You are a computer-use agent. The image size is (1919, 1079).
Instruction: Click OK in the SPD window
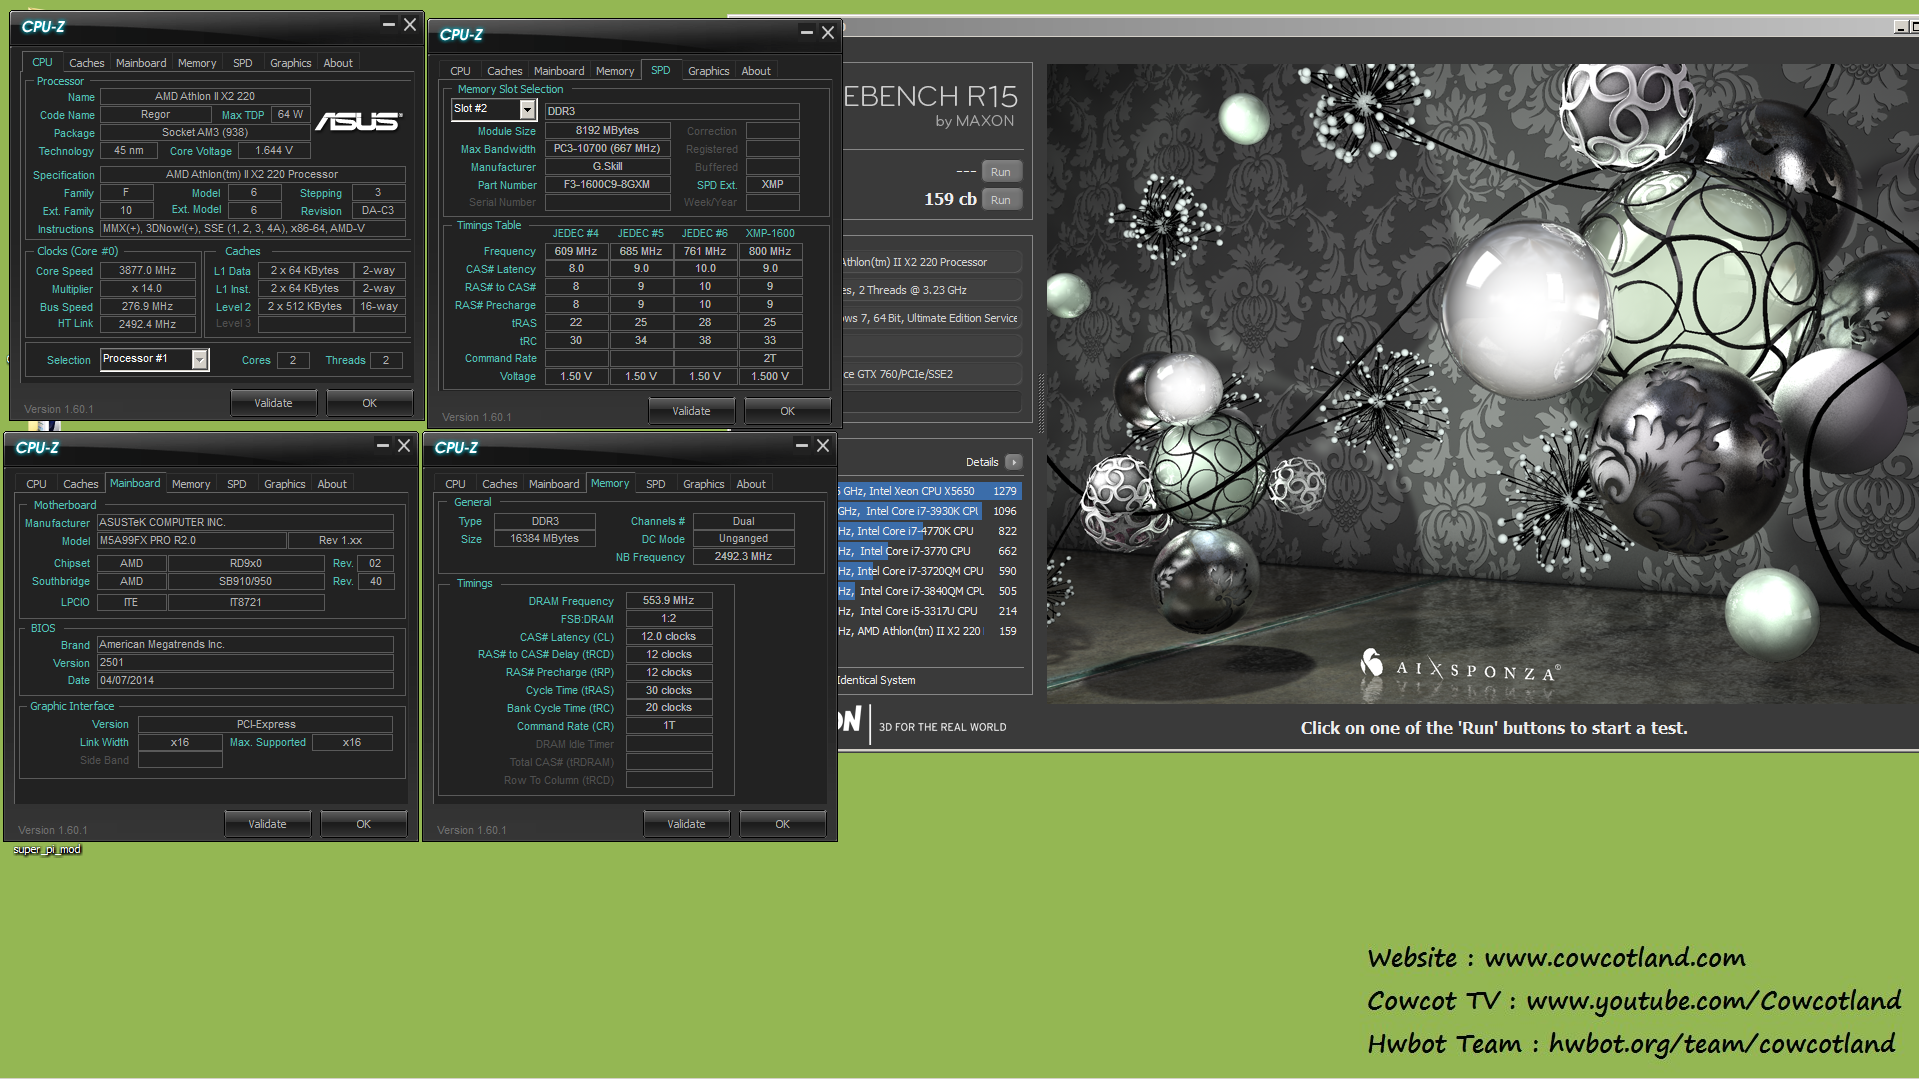point(788,411)
